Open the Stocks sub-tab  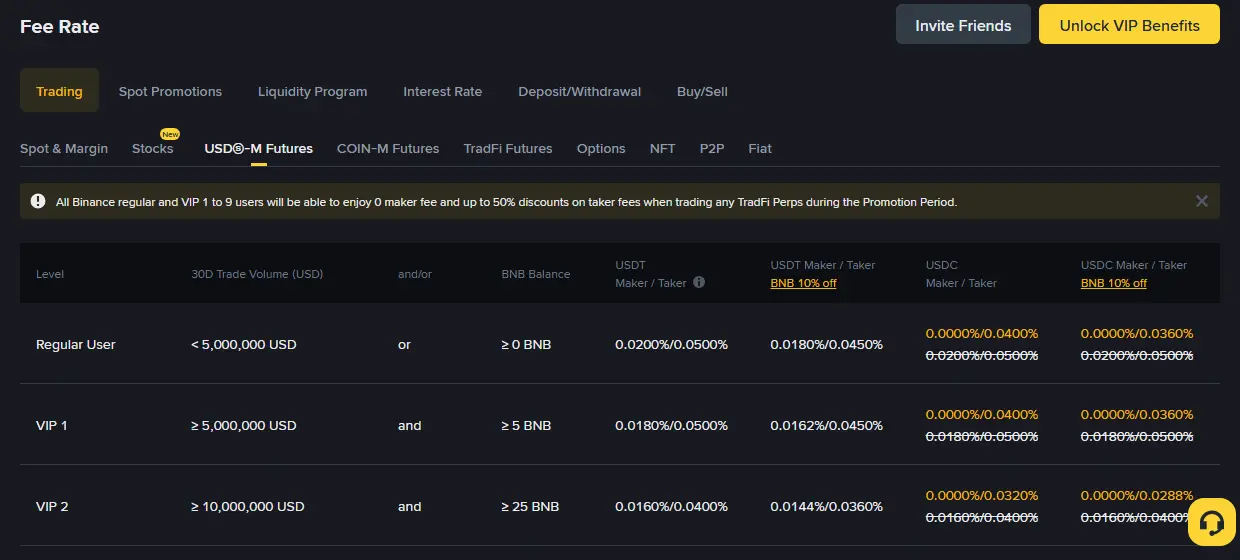coord(152,148)
